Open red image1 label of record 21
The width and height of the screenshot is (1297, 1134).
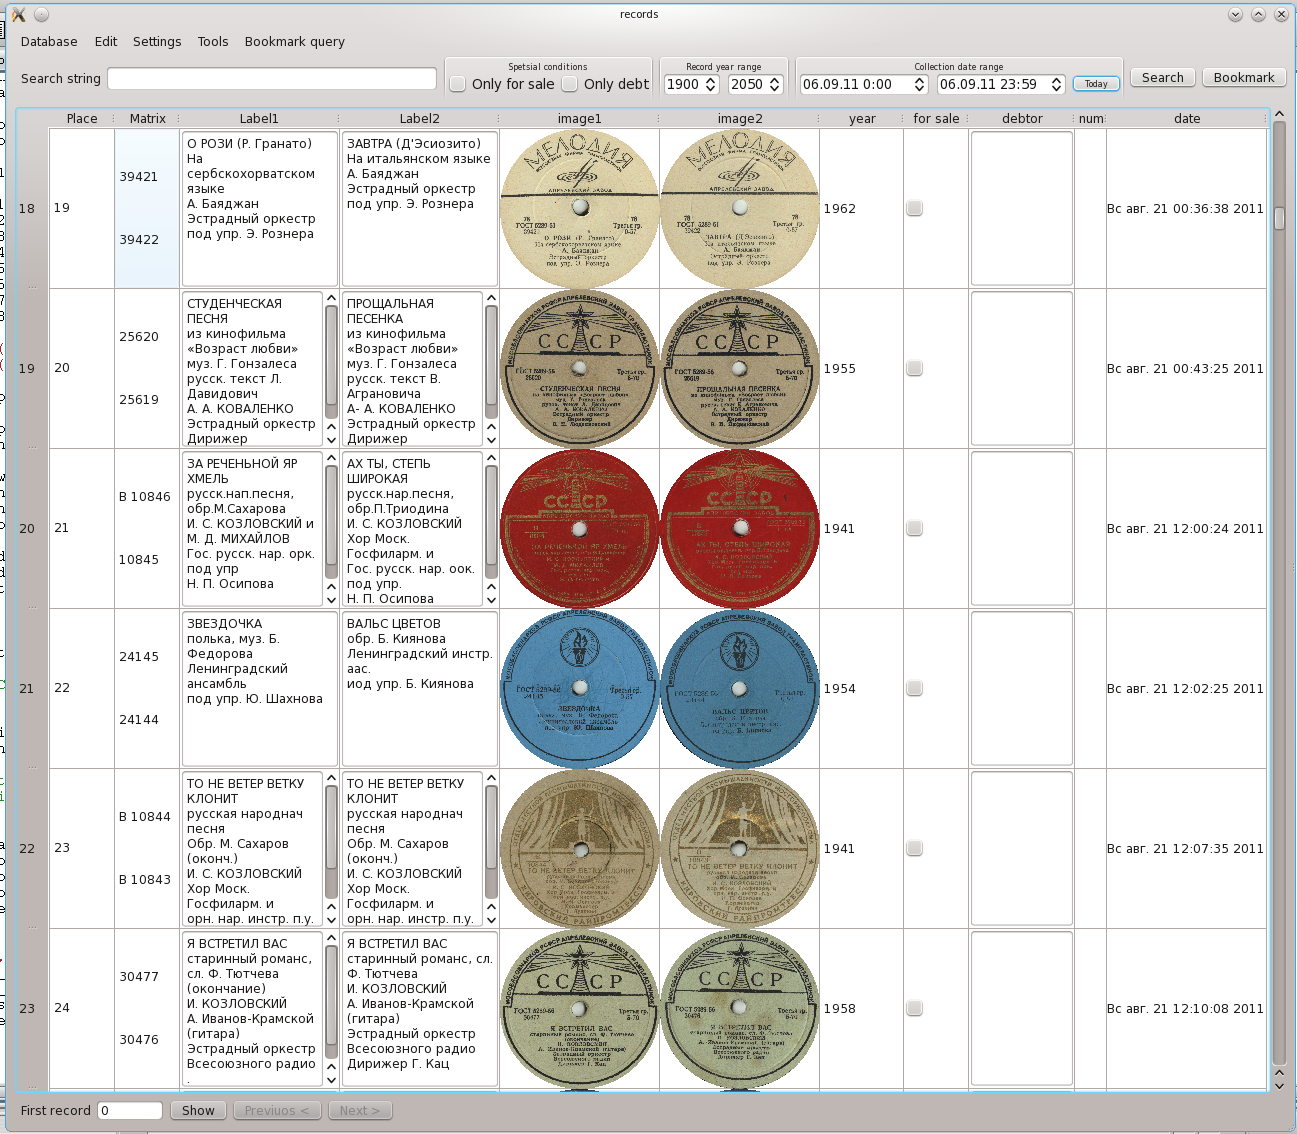pos(580,528)
